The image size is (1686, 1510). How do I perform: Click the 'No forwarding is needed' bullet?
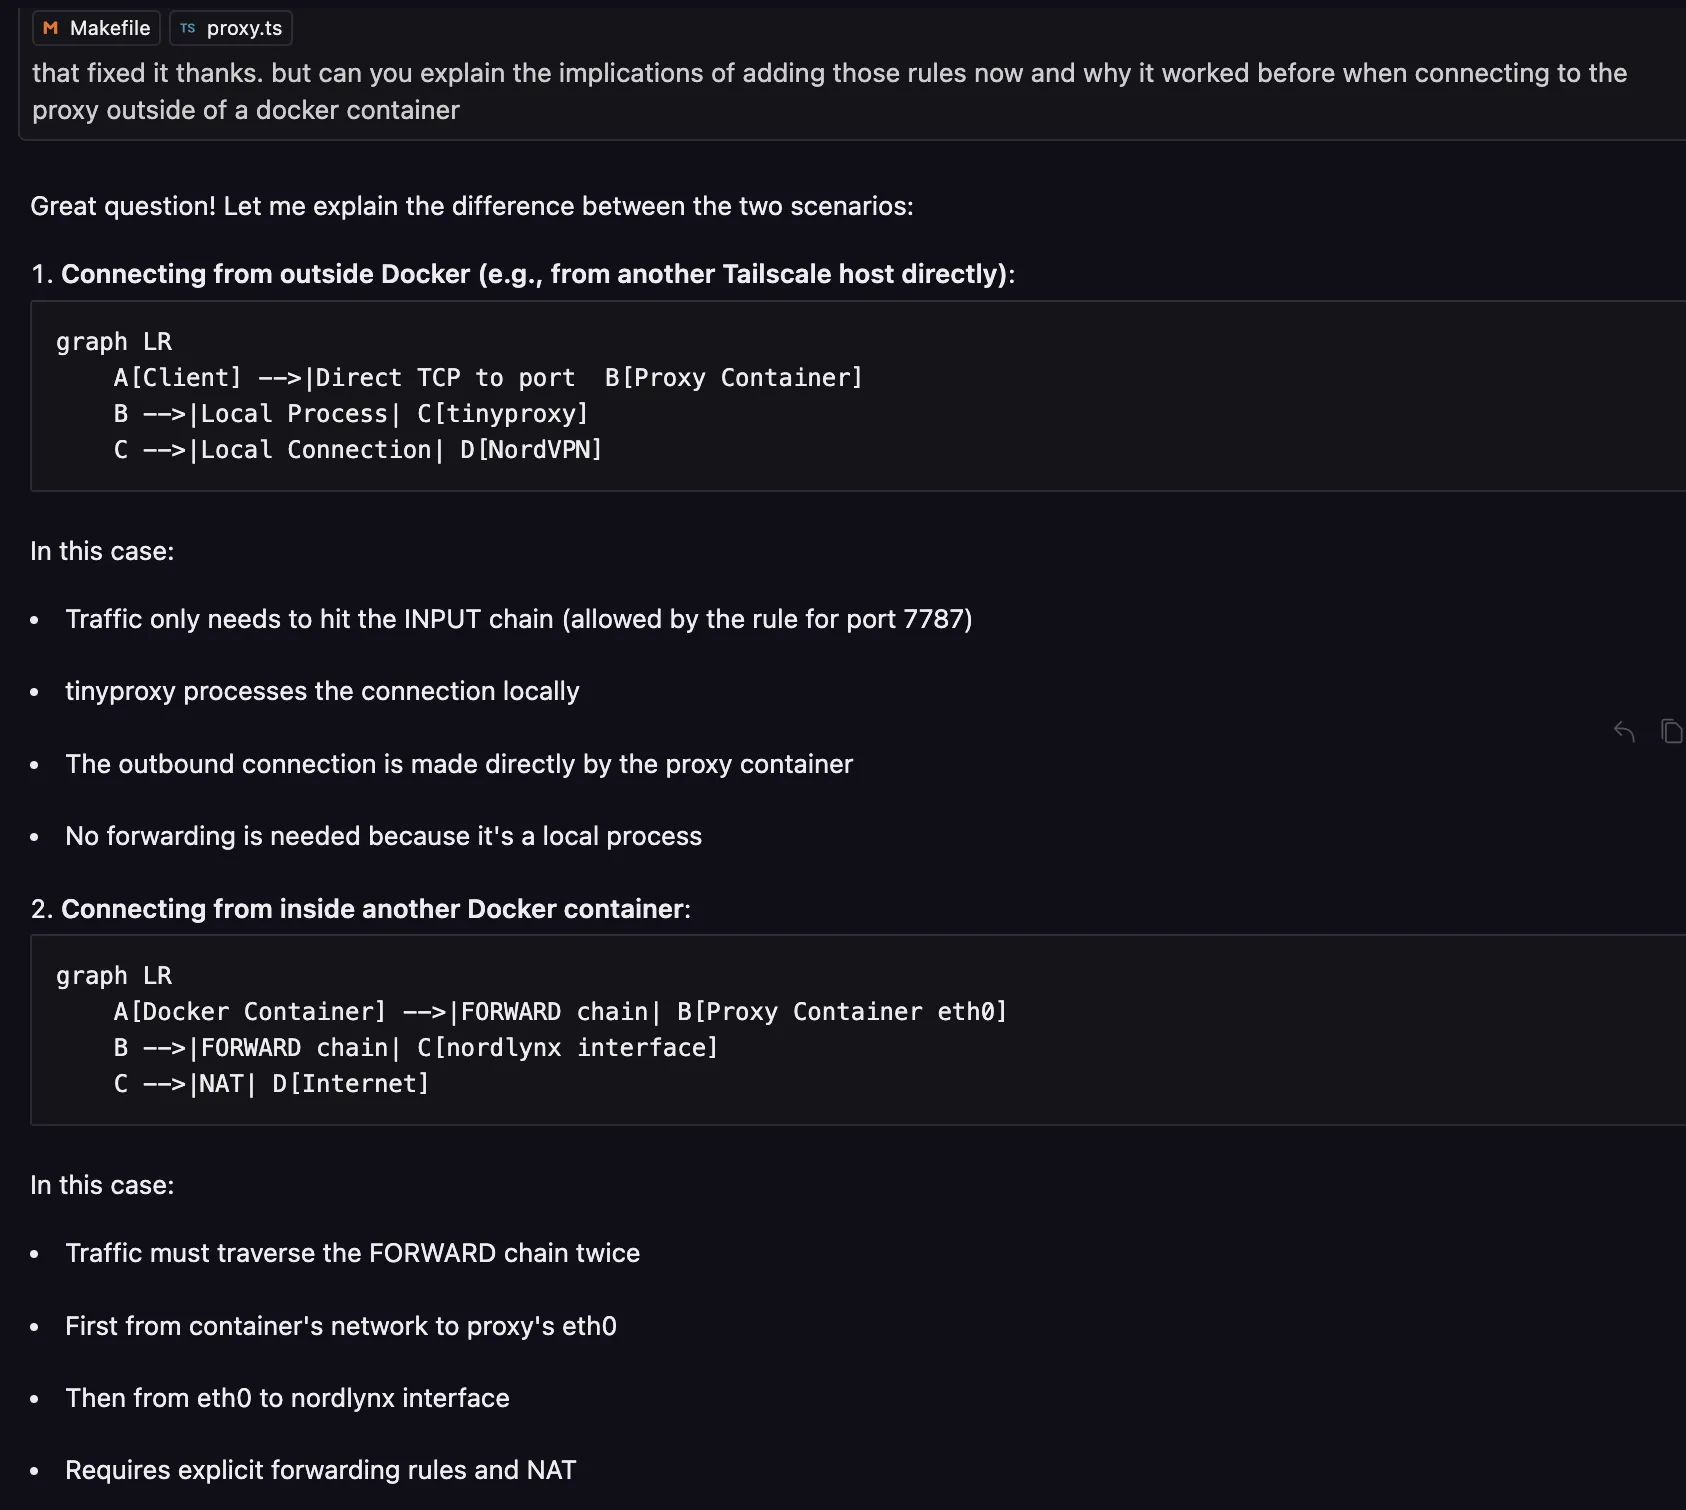pyautogui.click(x=383, y=836)
